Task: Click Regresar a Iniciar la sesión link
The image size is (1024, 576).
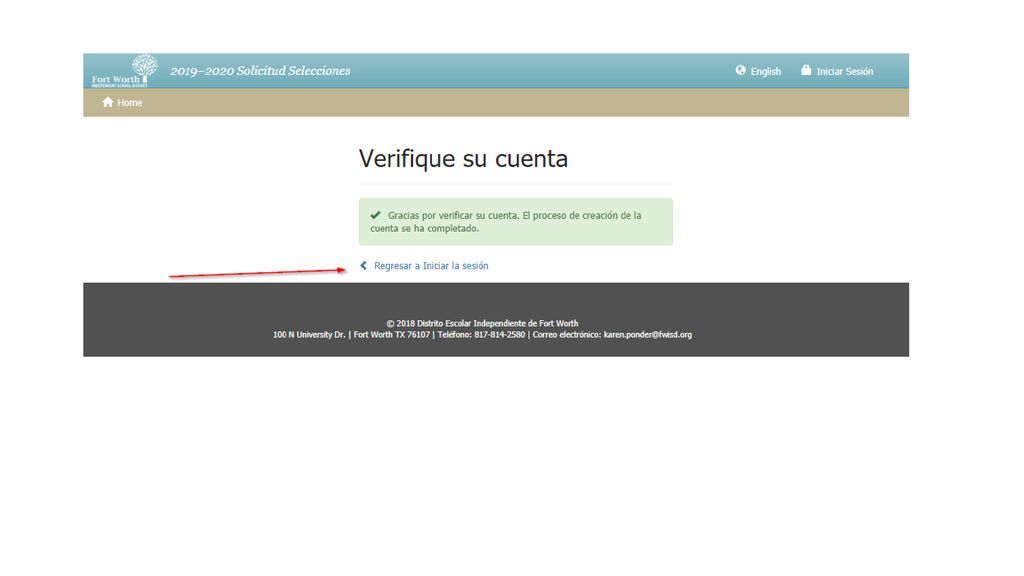Action: [431, 266]
